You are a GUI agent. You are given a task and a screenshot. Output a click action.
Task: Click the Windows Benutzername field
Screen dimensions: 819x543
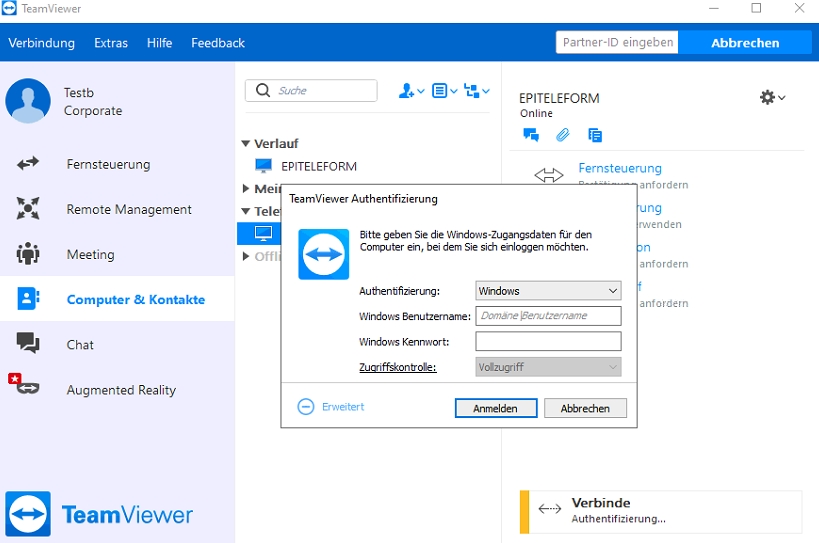click(548, 316)
